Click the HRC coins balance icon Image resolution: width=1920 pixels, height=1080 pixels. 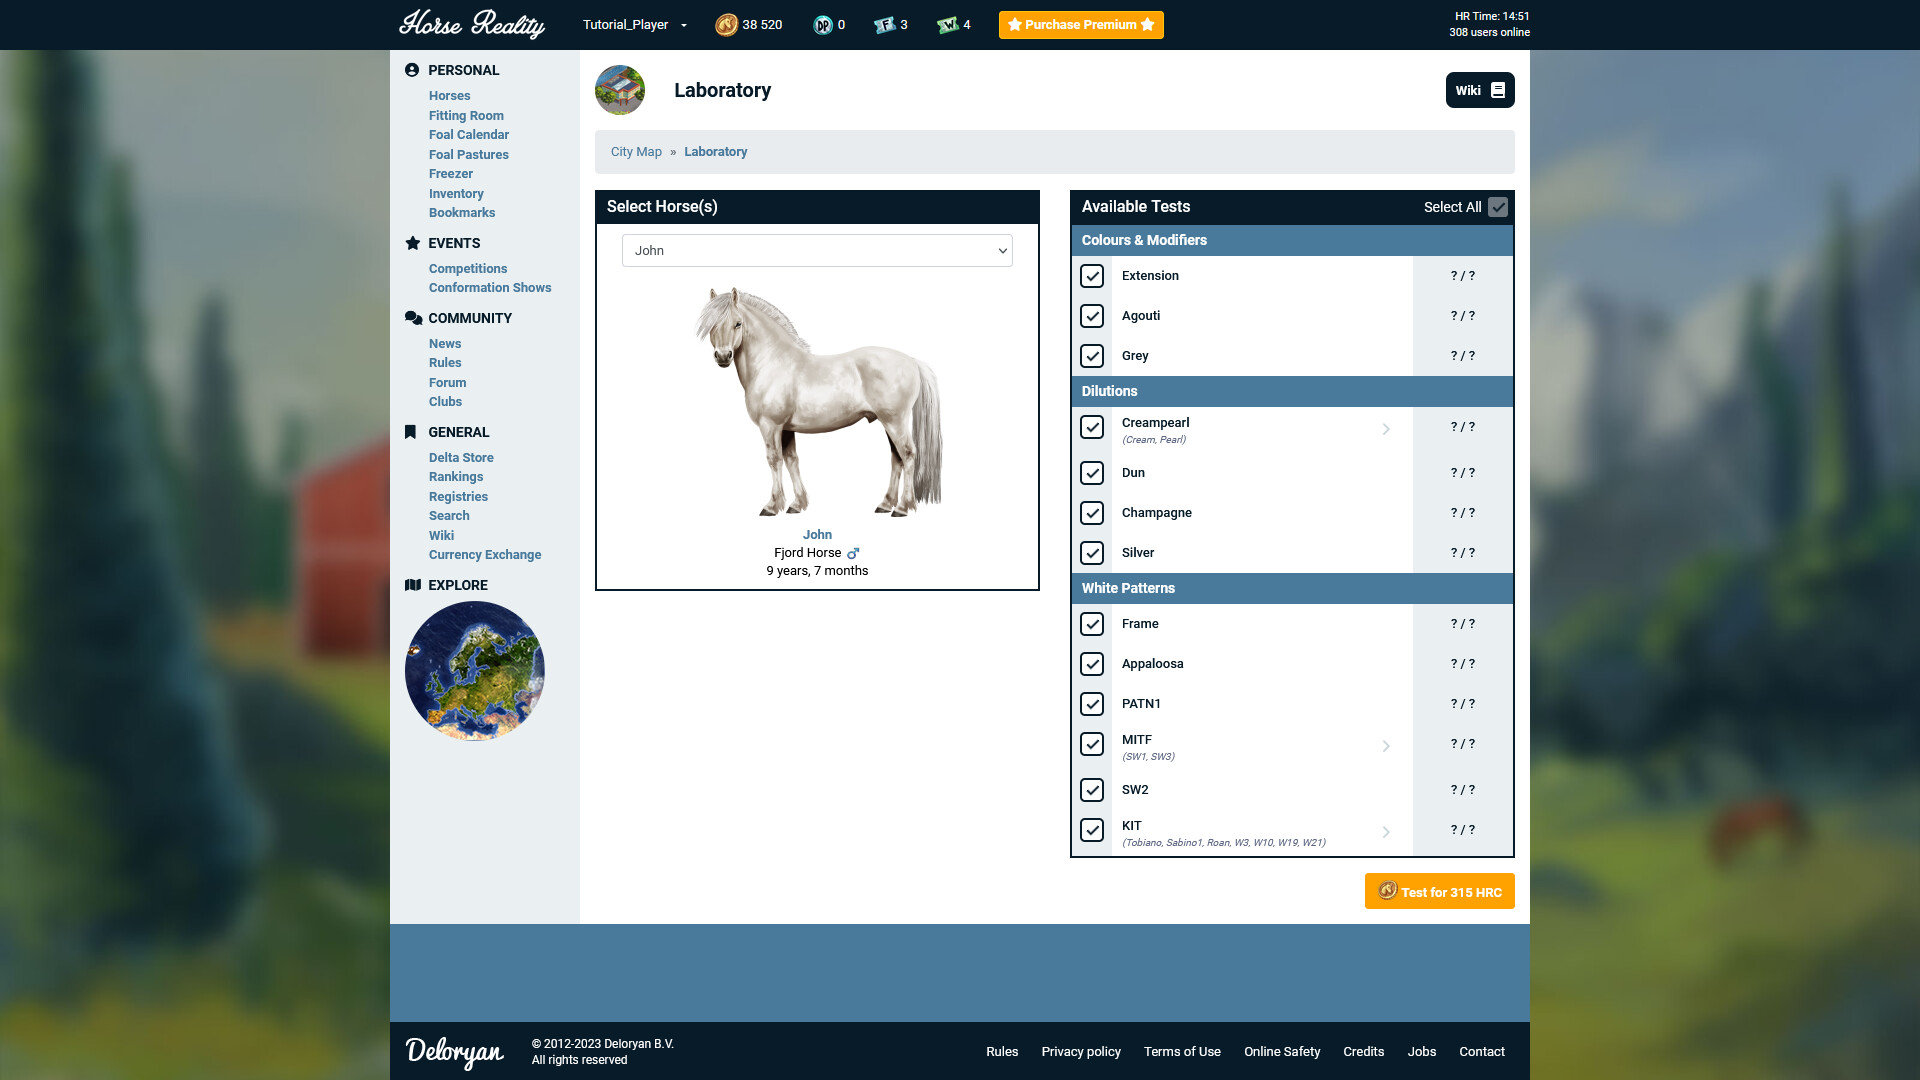click(x=726, y=24)
